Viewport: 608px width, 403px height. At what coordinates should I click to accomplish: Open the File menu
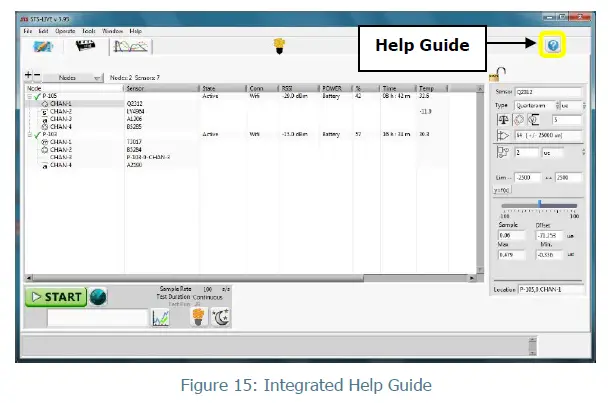point(28,31)
